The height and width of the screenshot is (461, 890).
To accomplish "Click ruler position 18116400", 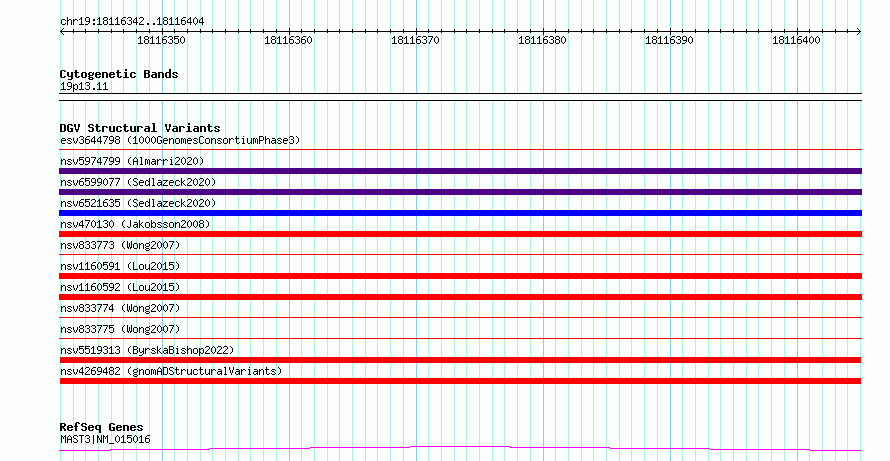I will click(x=796, y=40).
